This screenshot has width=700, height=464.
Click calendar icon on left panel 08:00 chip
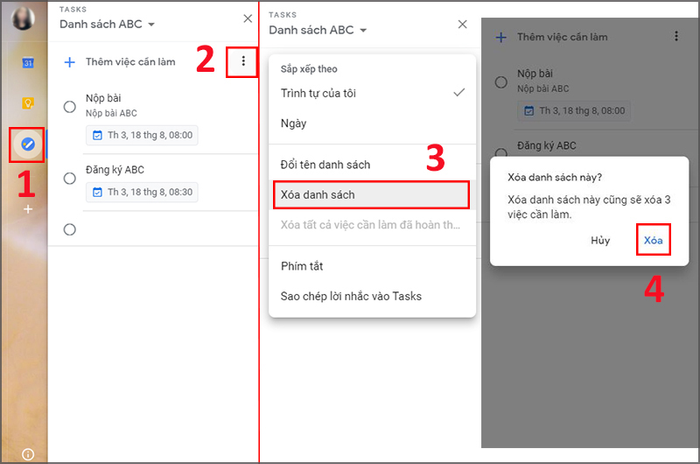click(x=97, y=135)
